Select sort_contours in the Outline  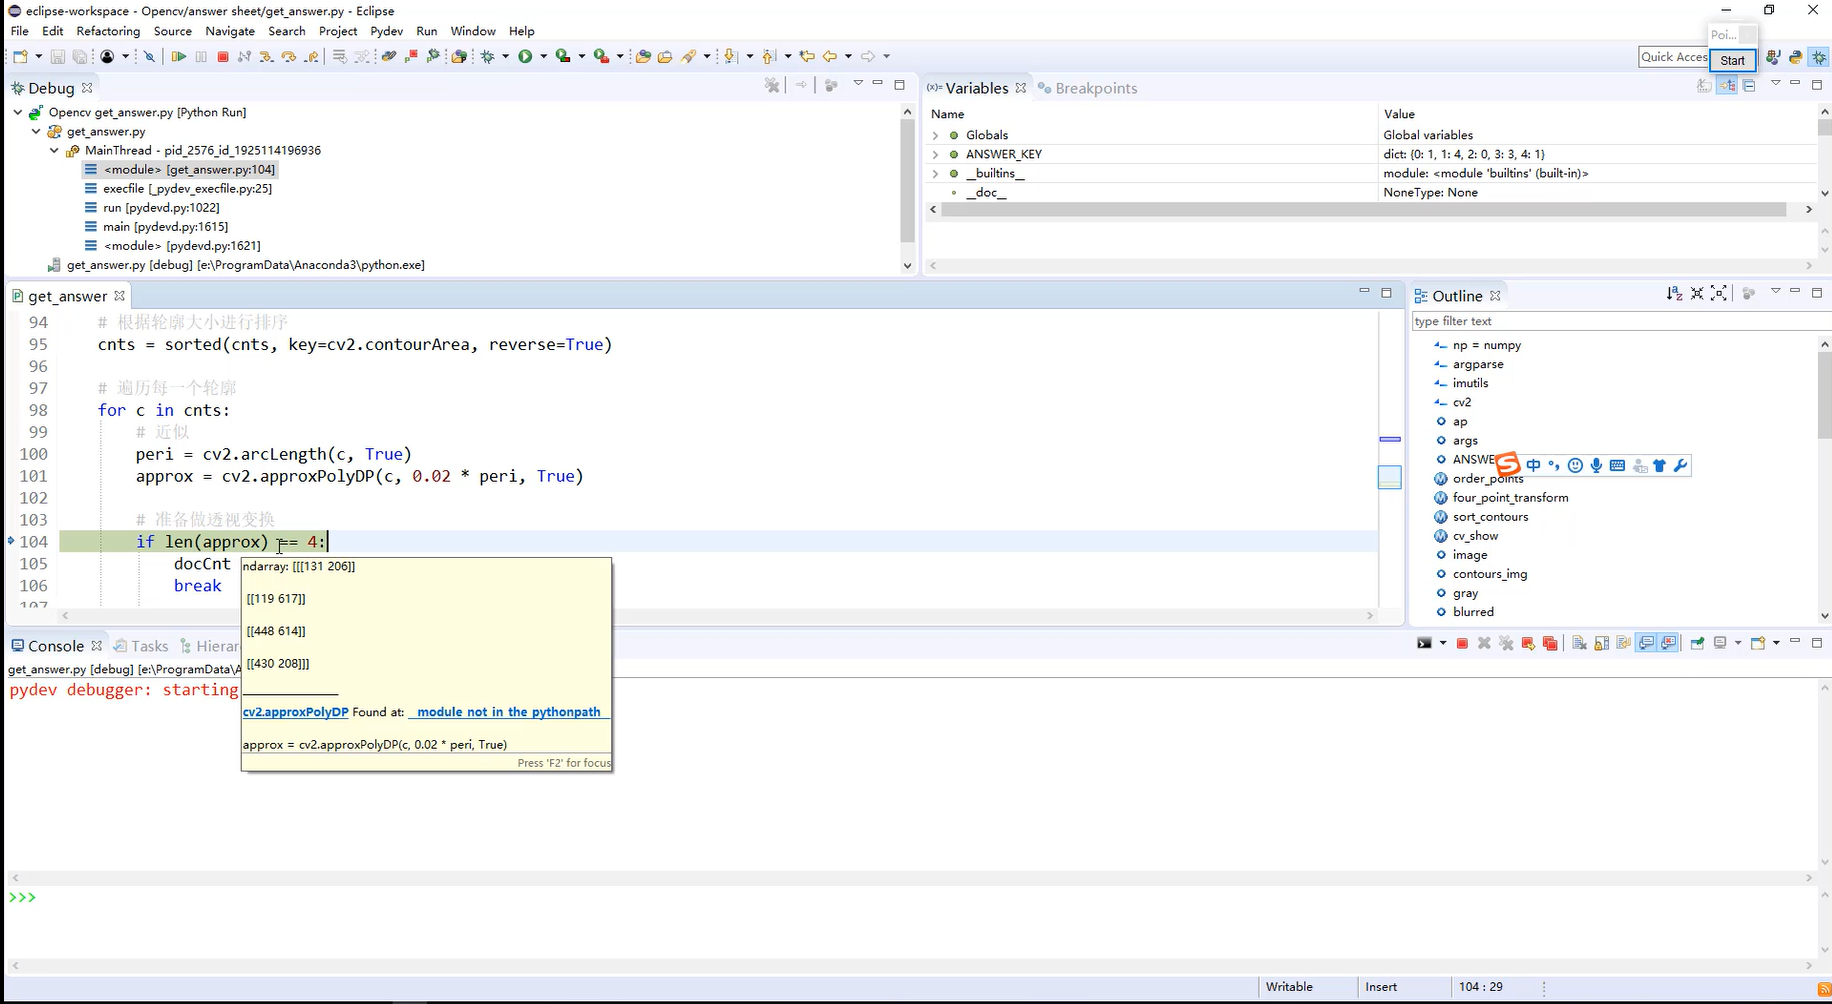tap(1490, 517)
